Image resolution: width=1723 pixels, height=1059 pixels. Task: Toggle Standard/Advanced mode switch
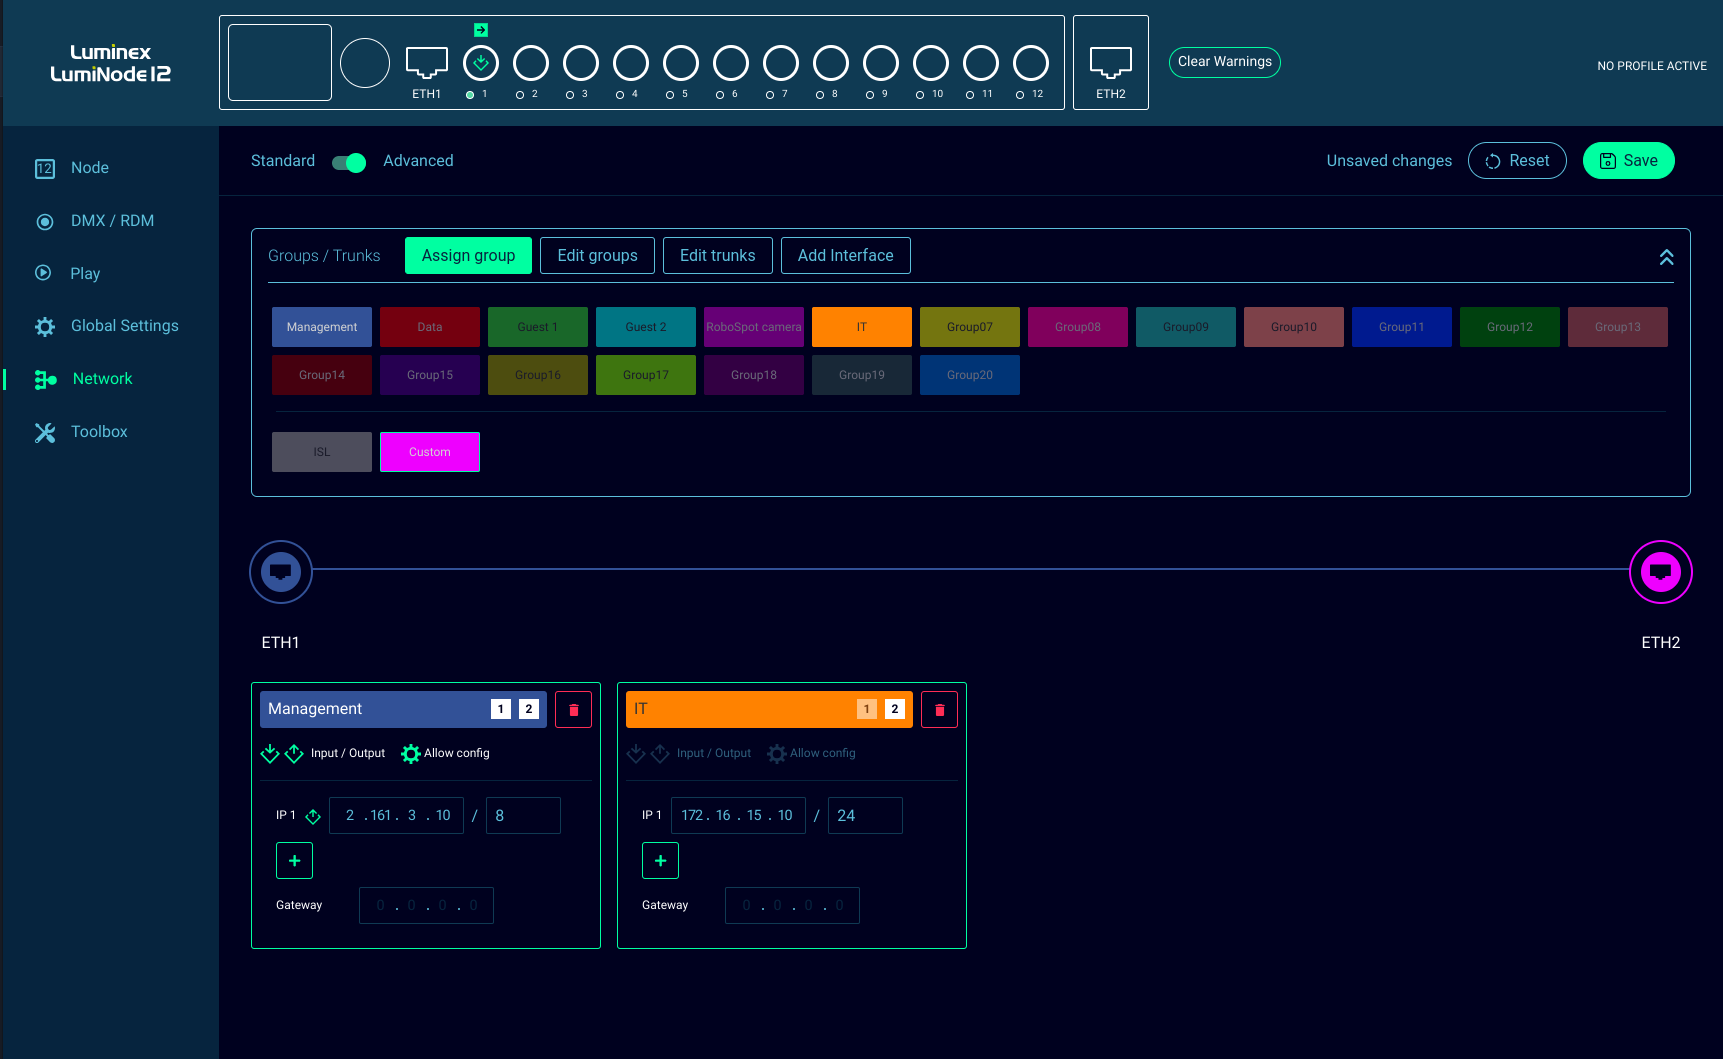pos(349,162)
